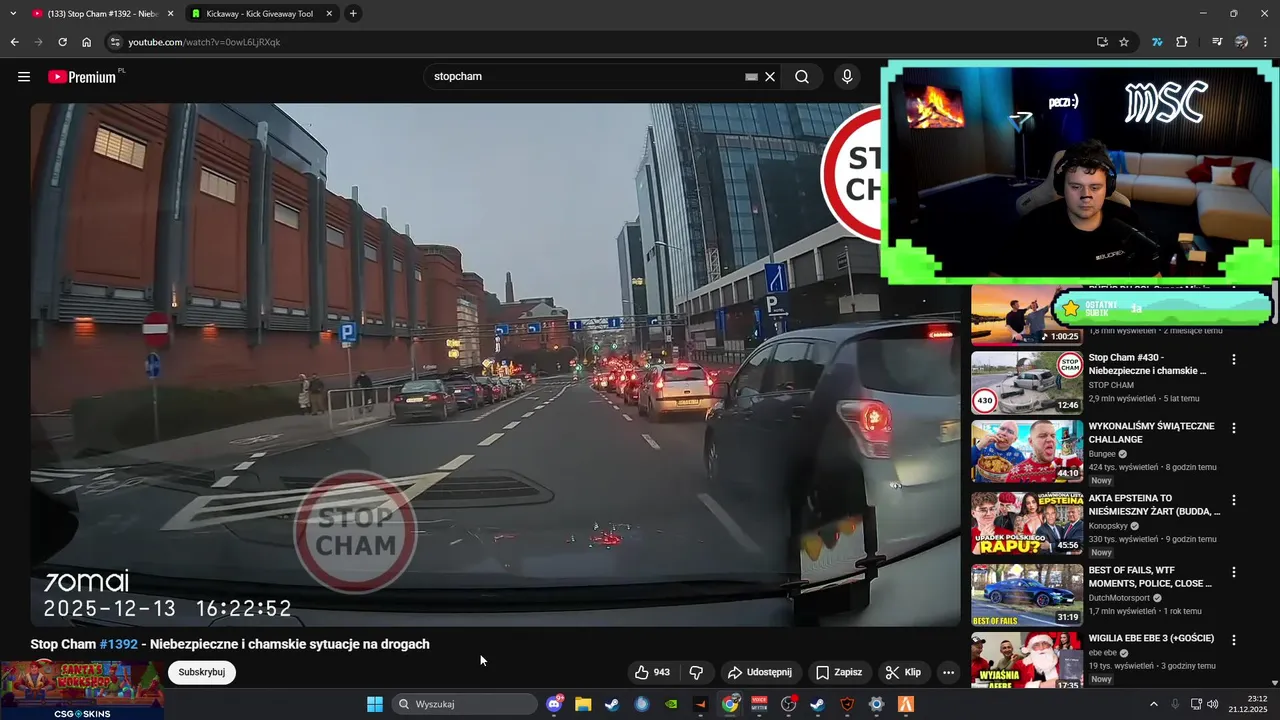This screenshot has width=1280, height=720.
Task: Start voice search with the microphone
Action: (847, 77)
